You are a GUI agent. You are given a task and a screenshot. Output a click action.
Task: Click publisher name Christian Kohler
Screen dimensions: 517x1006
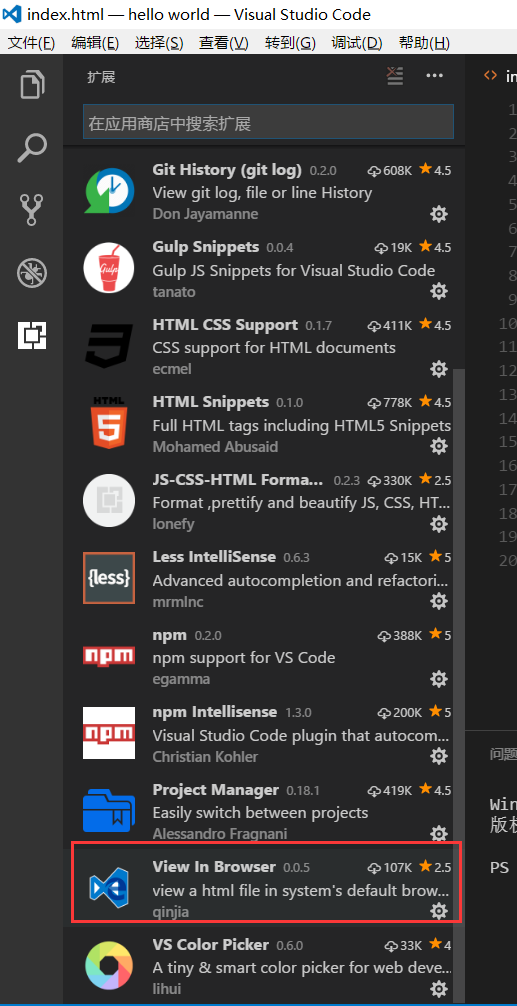coord(205,756)
